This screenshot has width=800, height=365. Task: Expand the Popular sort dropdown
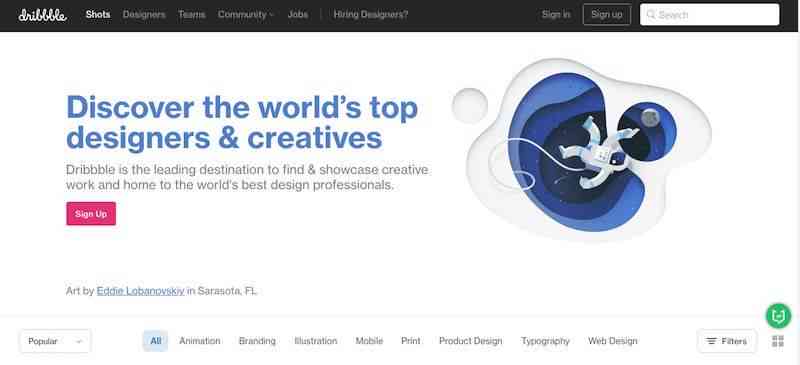click(55, 341)
